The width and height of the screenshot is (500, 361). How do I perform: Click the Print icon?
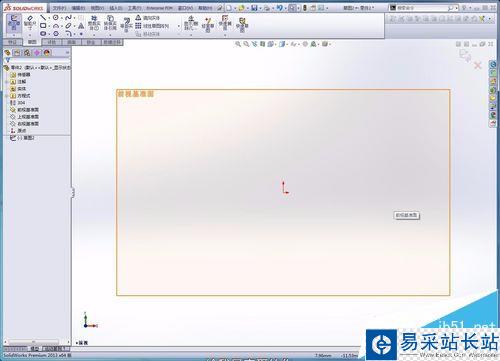click(267, 7)
